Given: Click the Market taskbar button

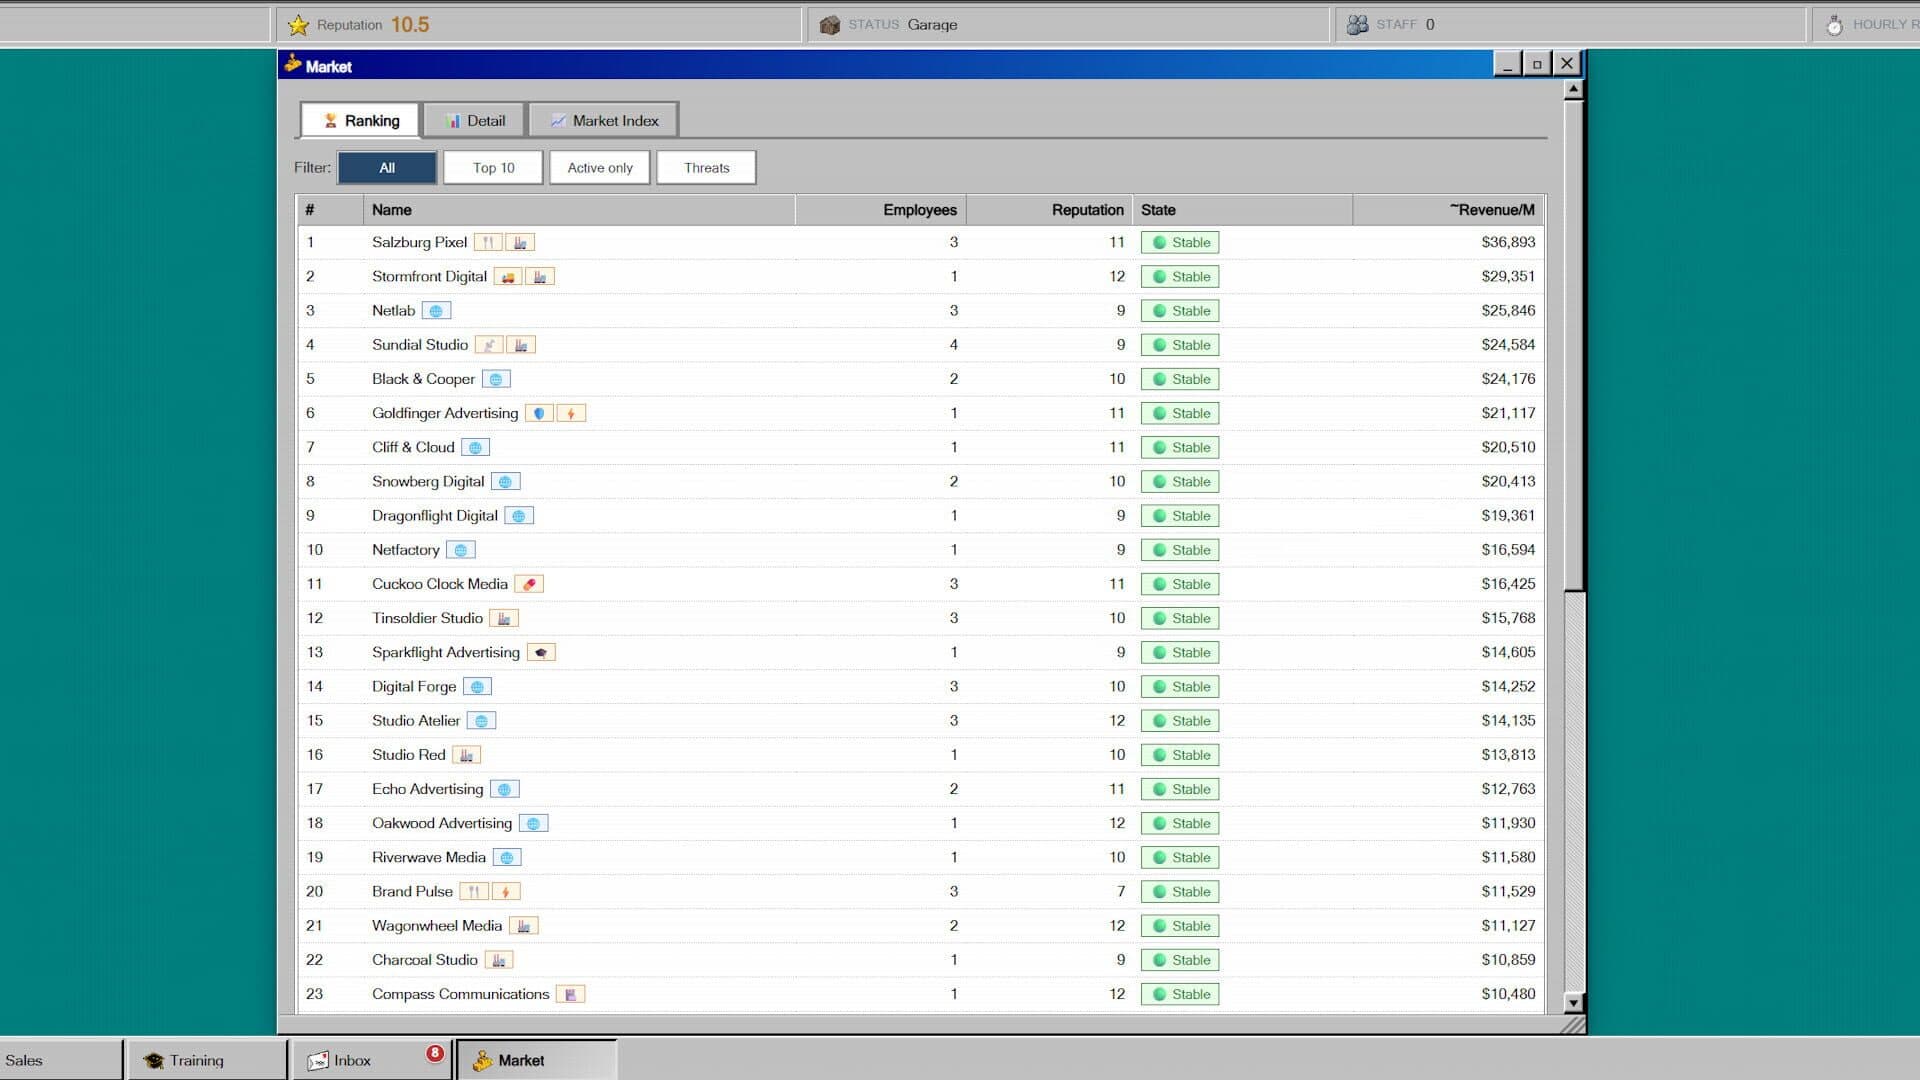Looking at the screenshot, I should coord(537,1060).
